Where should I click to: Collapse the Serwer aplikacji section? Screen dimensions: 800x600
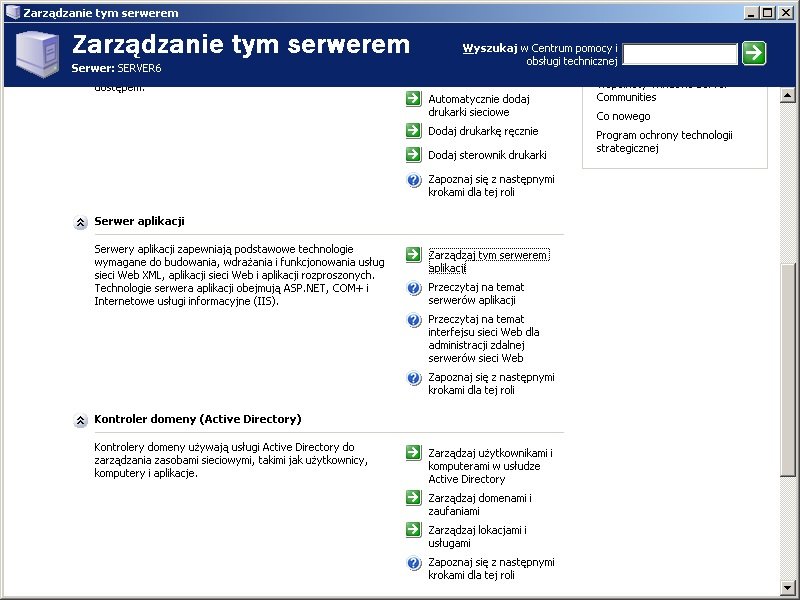click(80, 222)
